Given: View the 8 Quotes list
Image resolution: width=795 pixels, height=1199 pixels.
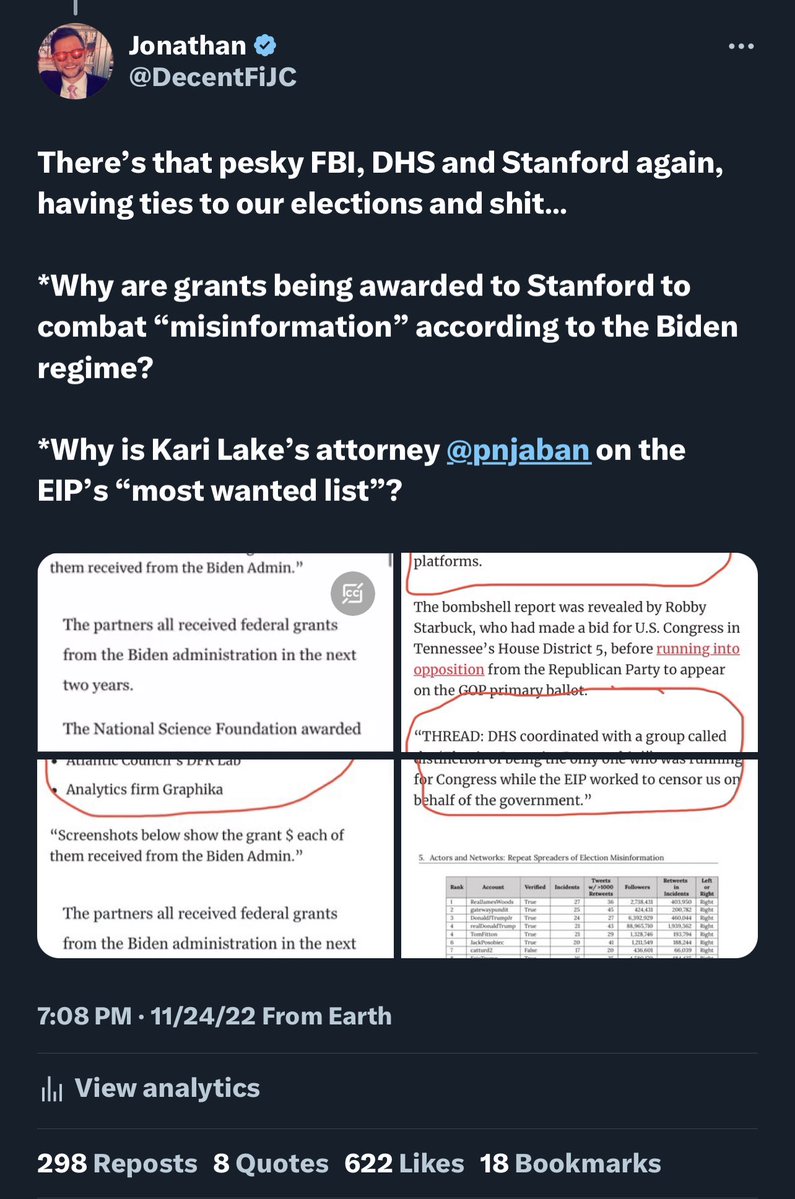Looking at the screenshot, I should pyautogui.click(x=271, y=1163).
